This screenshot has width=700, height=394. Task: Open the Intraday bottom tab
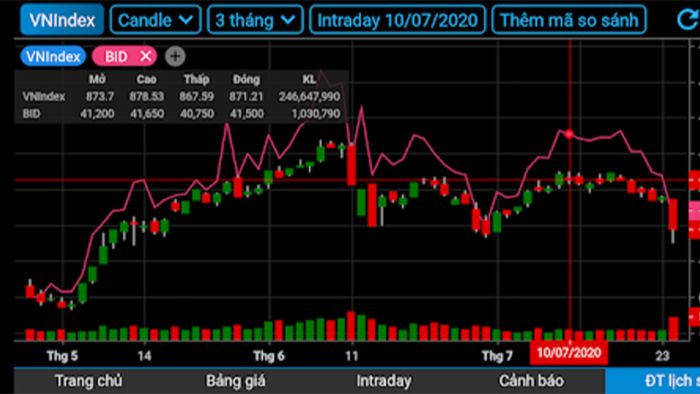[x=383, y=381]
